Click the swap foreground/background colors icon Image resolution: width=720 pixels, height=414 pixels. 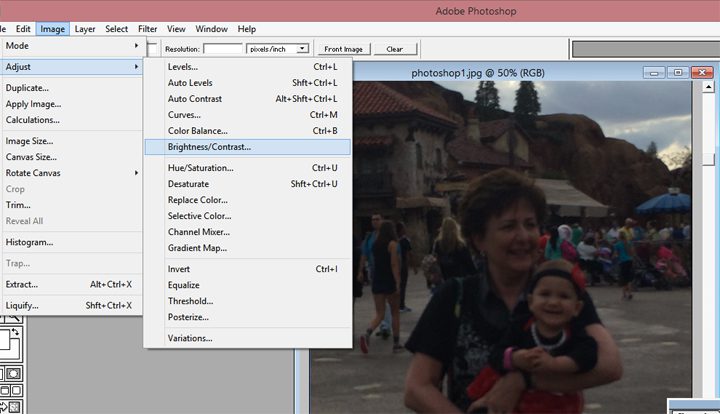[15, 331]
